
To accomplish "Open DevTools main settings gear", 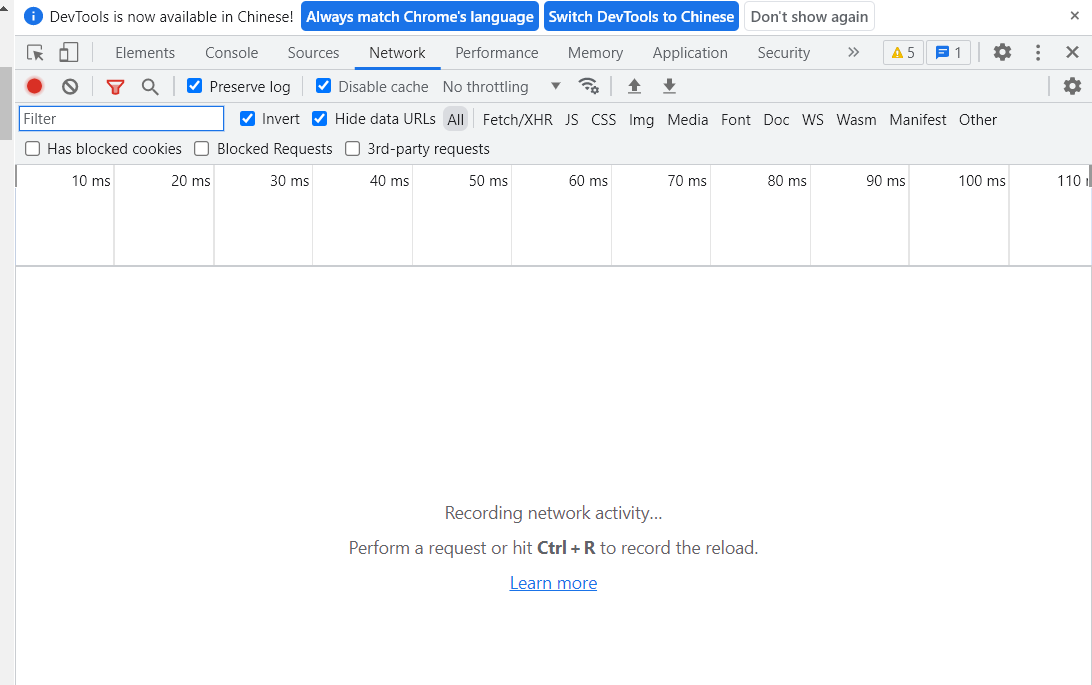I will (x=1002, y=52).
